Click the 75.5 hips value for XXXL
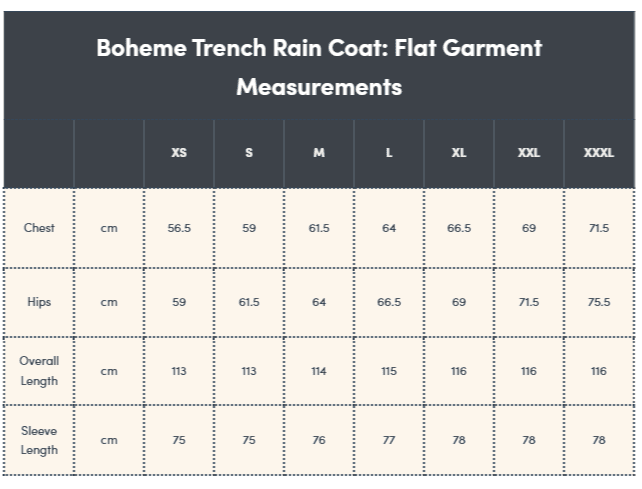Viewport: 642px width, 489px height. [x=599, y=302]
